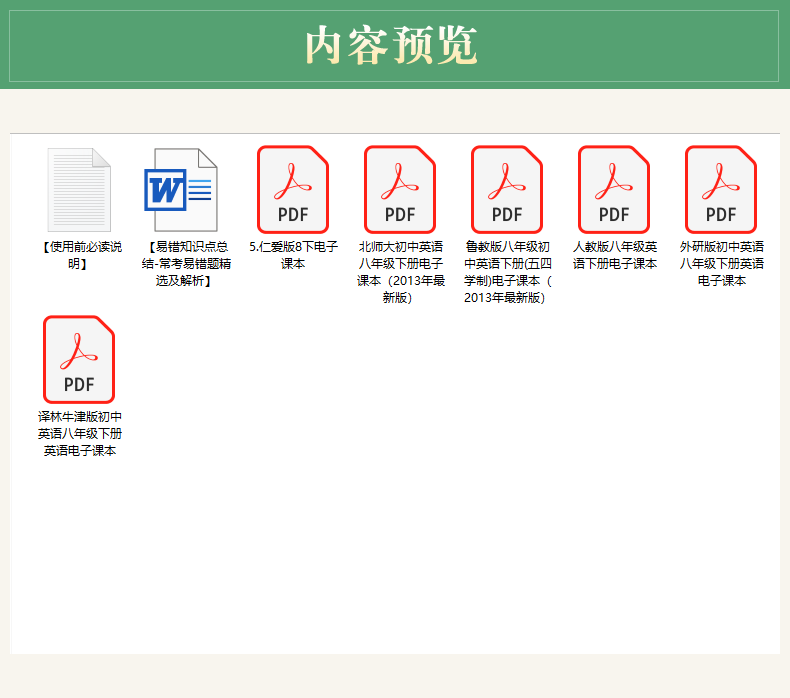The image size is (790, 698).
Task: Select the label 鲁教版八年级初中英语下册(五四学制)电子课本
Action: tap(507, 272)
